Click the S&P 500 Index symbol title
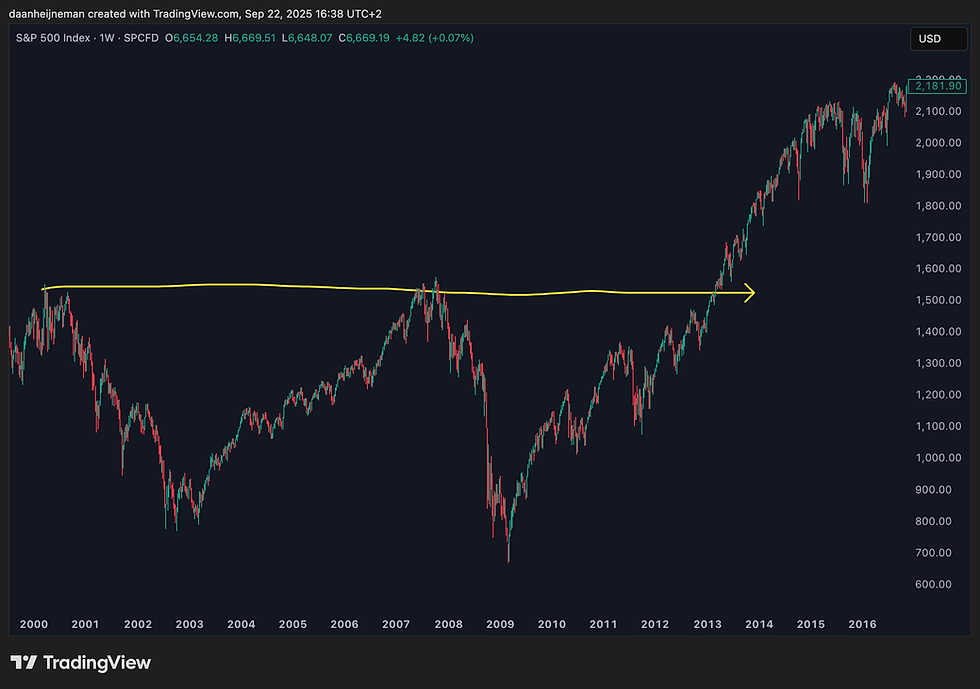 click(x=53, y=38)
